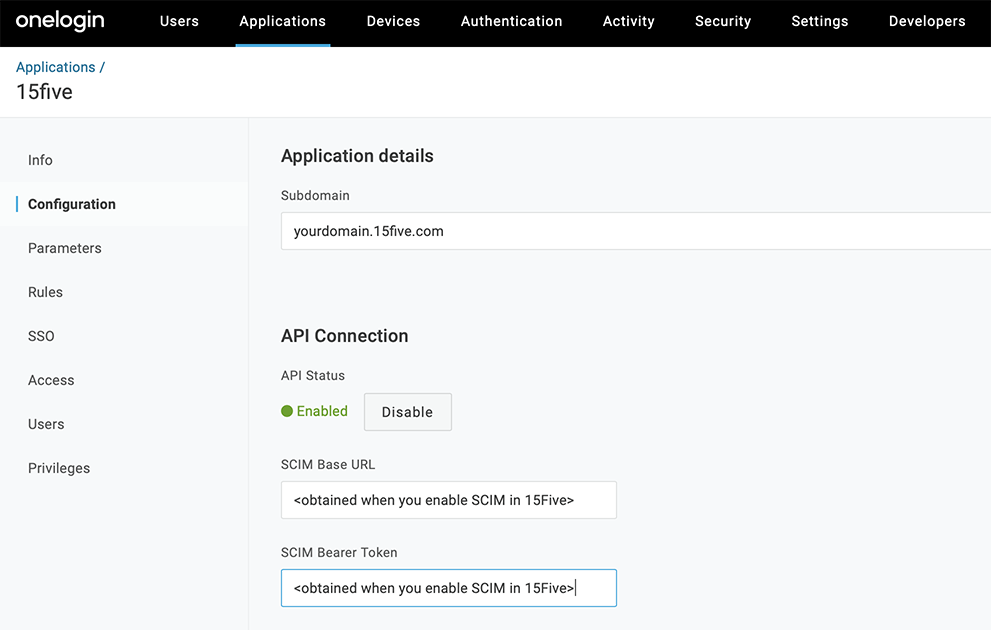Click the Subdomain input field
Image resolution: width=991 pixels, height=630 pixels.
[x=635, y=231]
